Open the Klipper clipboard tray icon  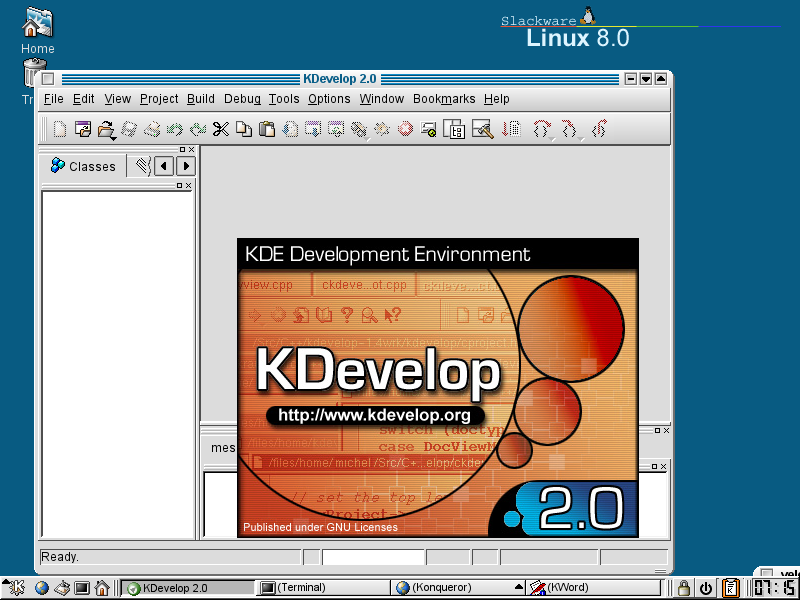pyautogui.click(x=731, y=588)
